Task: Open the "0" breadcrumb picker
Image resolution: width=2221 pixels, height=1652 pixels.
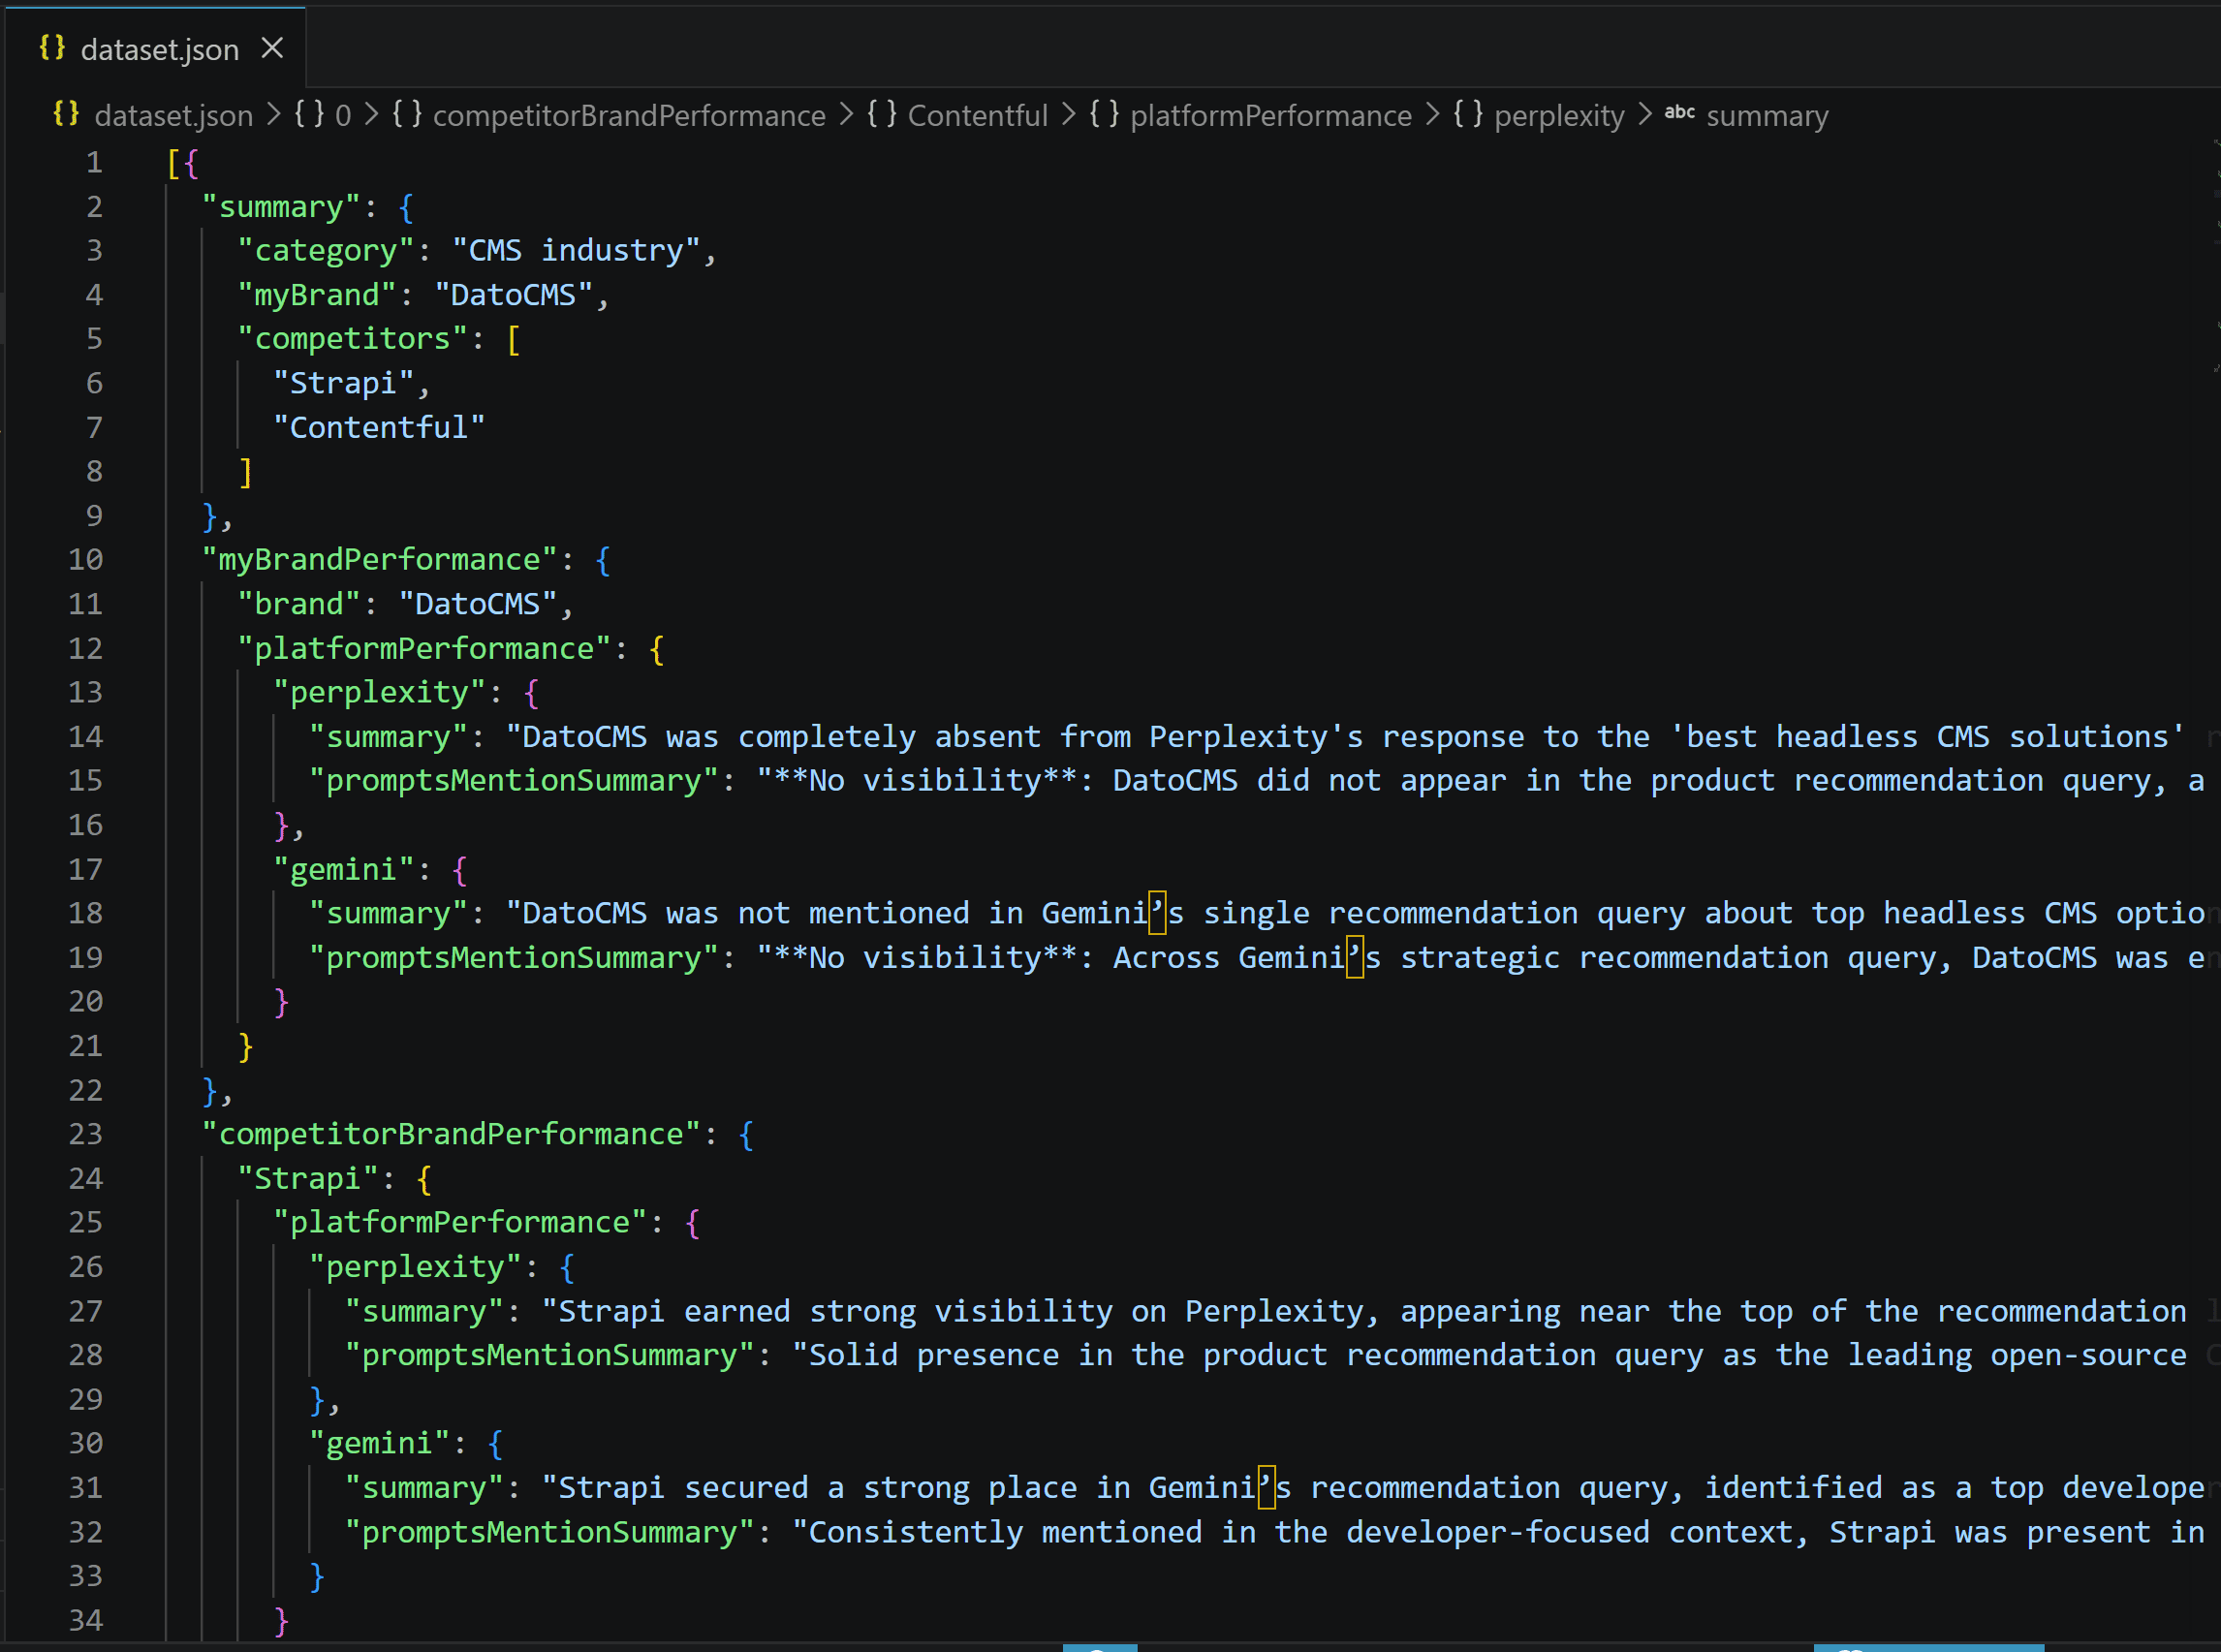Action: [344, 114]
